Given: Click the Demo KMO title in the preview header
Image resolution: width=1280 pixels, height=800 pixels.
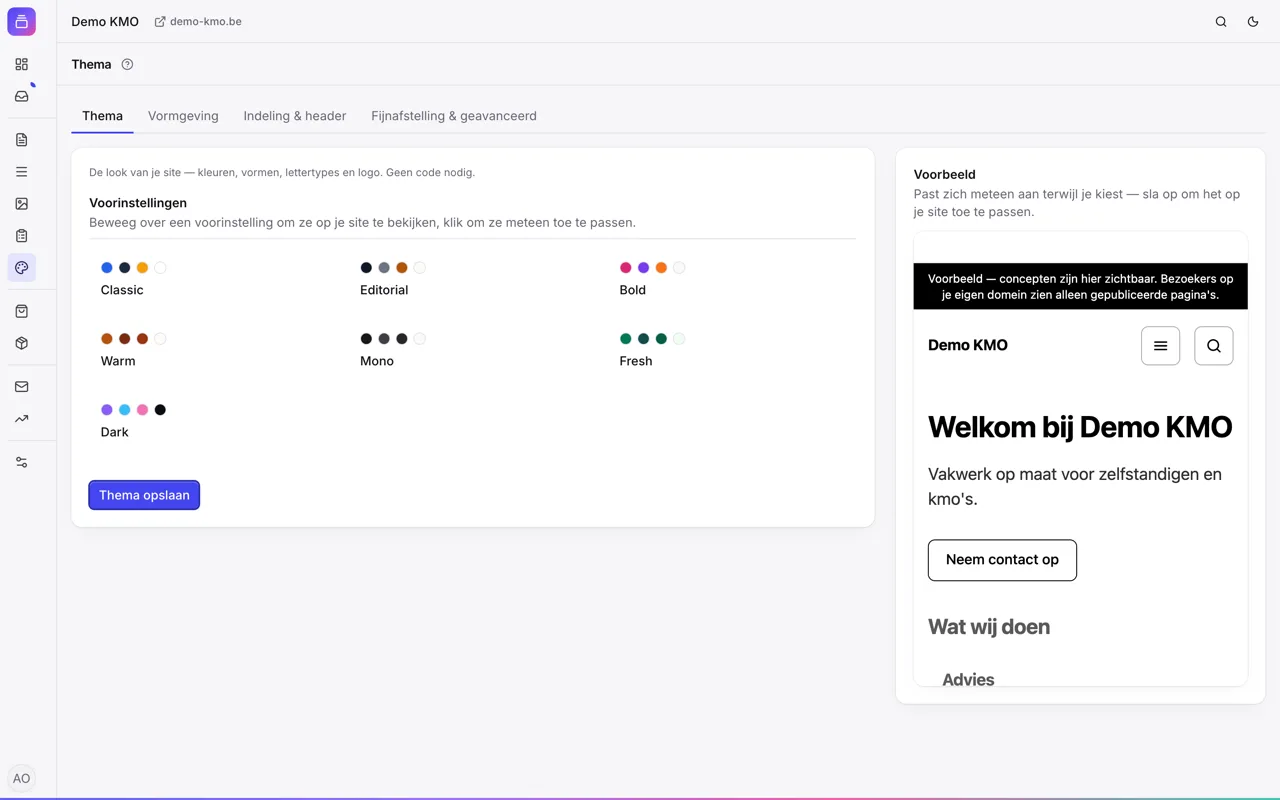Looking at the screenshot, I should click(x=968, y=345).
